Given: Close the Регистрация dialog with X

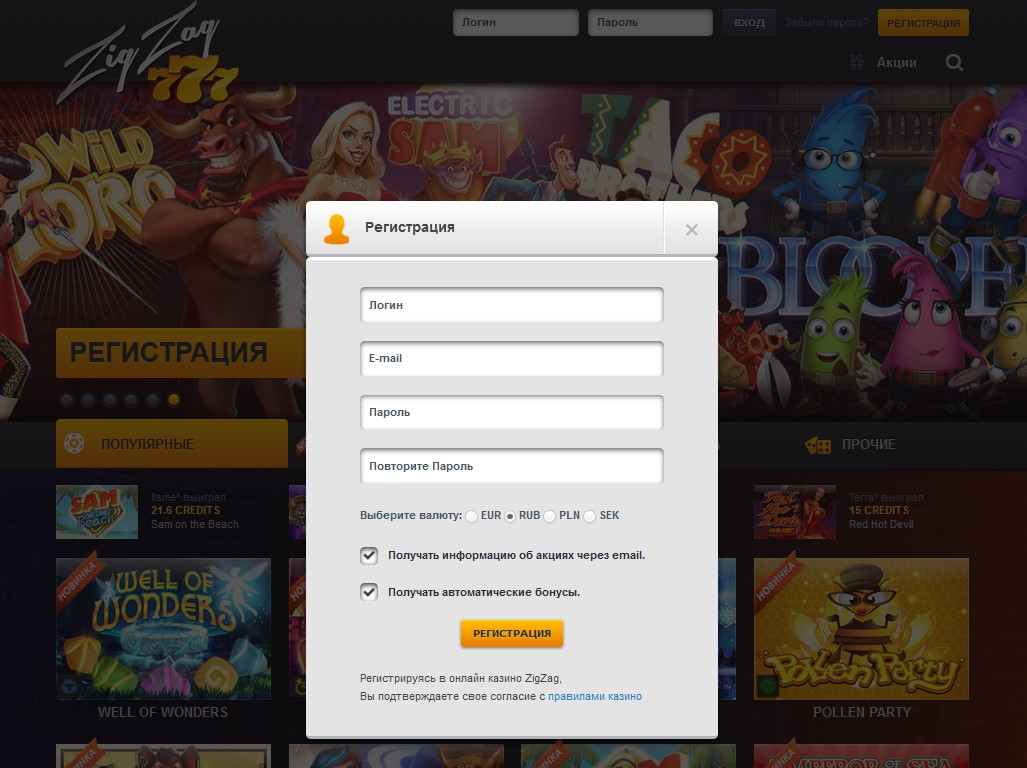Looking at the screenshot, I should point(691,229).
